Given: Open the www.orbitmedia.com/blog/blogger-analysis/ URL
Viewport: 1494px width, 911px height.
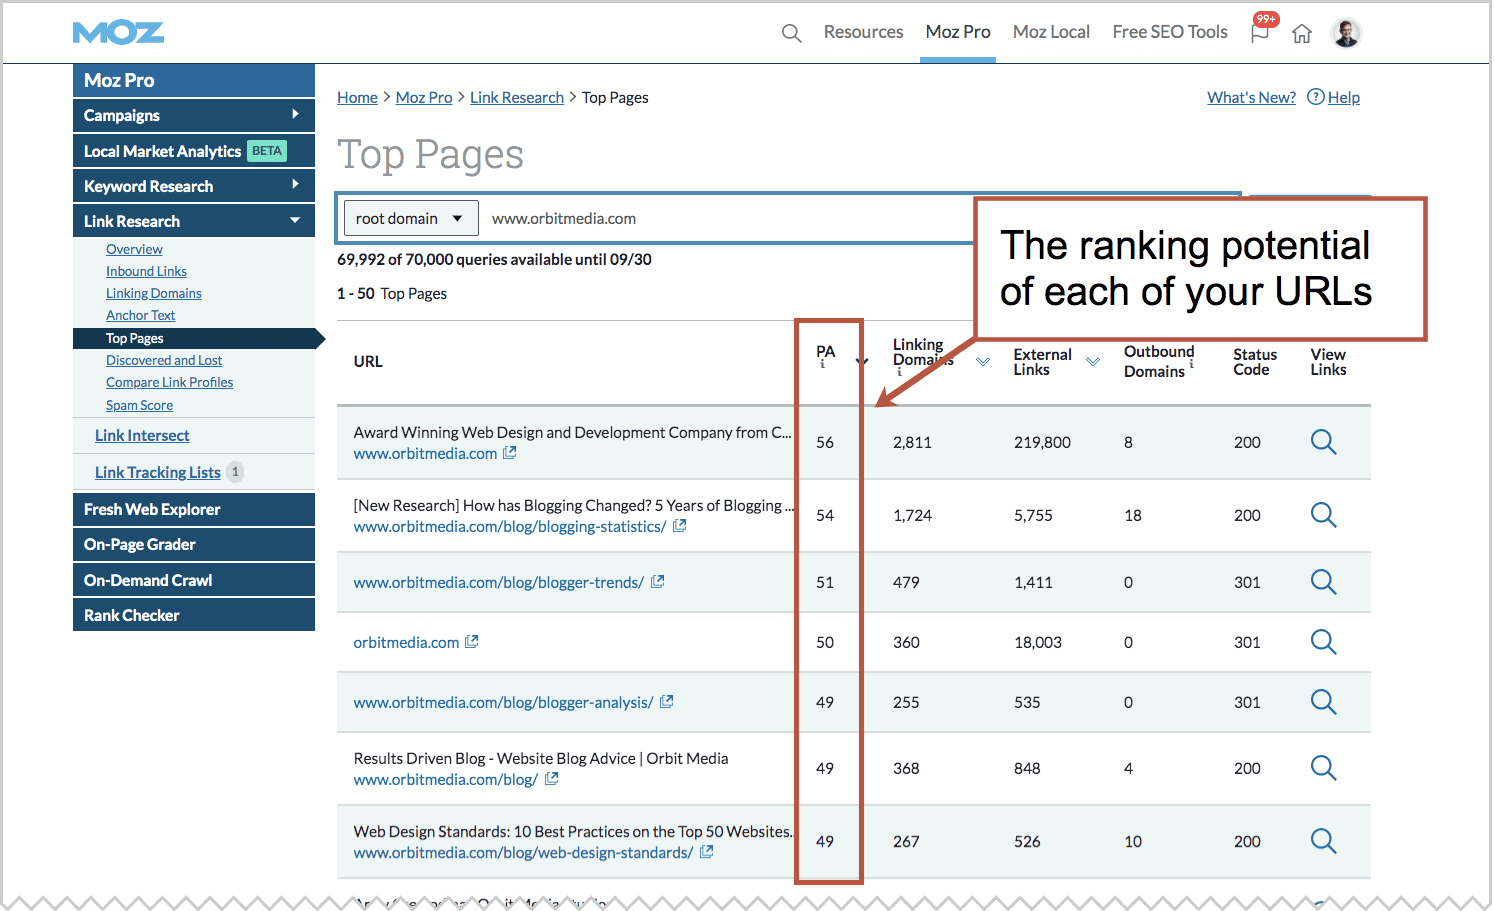Looking at the screenshot, I should click(x=503, y=702).
